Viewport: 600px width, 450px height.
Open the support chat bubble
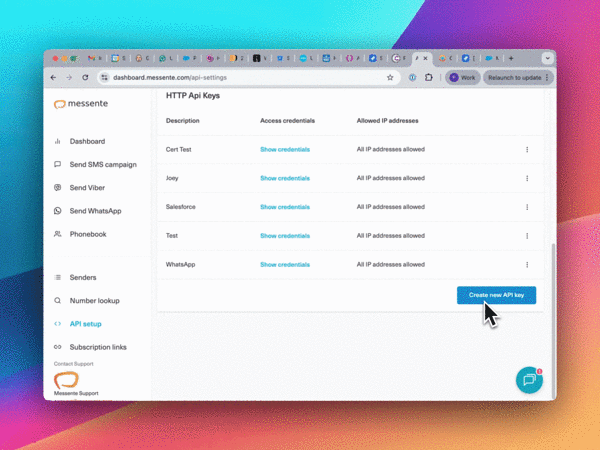[x=529, y=380]
